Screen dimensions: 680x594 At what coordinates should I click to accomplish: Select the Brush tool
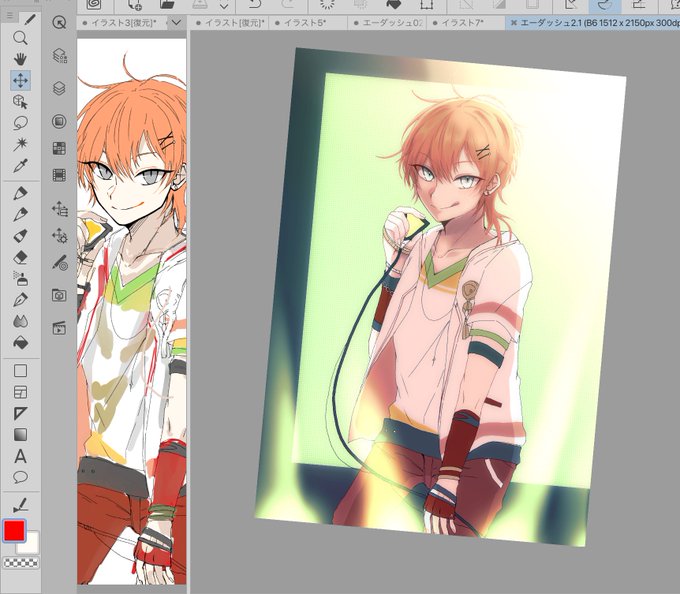pos(20,236)
